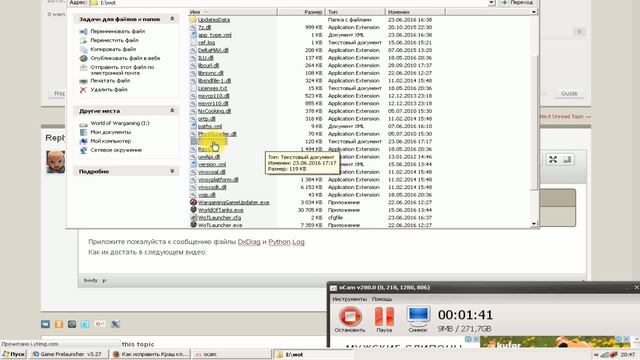
Task: Click the VK share icon below the post
Action: (x=45, y=324)
